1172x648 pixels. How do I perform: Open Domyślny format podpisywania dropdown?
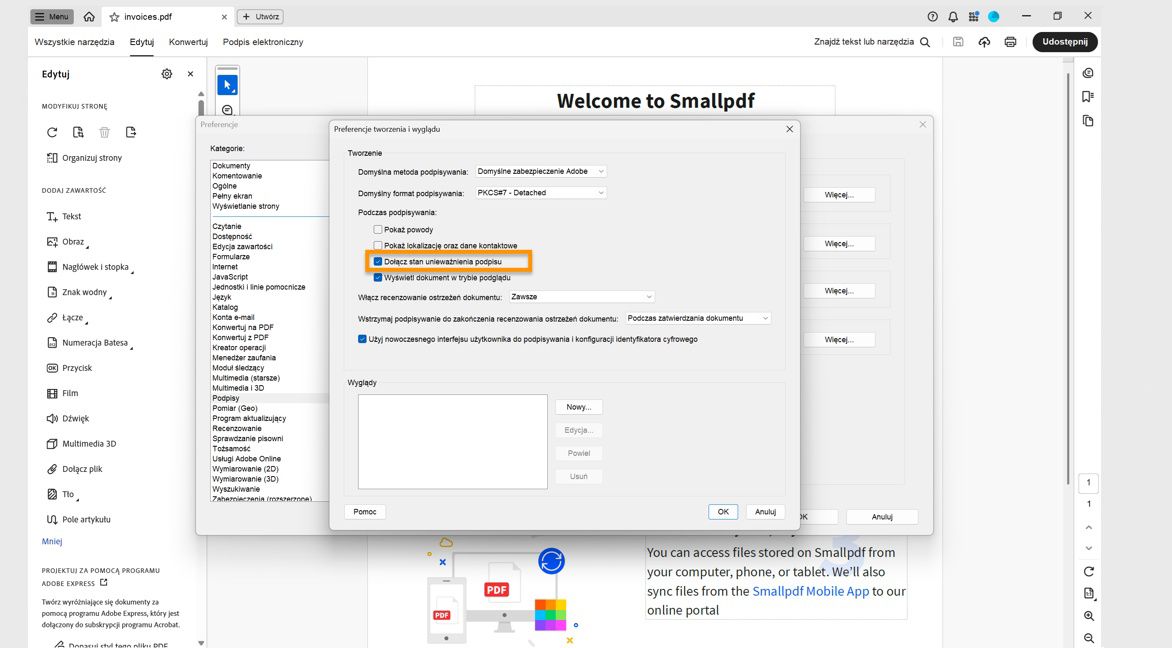[540, 193]
